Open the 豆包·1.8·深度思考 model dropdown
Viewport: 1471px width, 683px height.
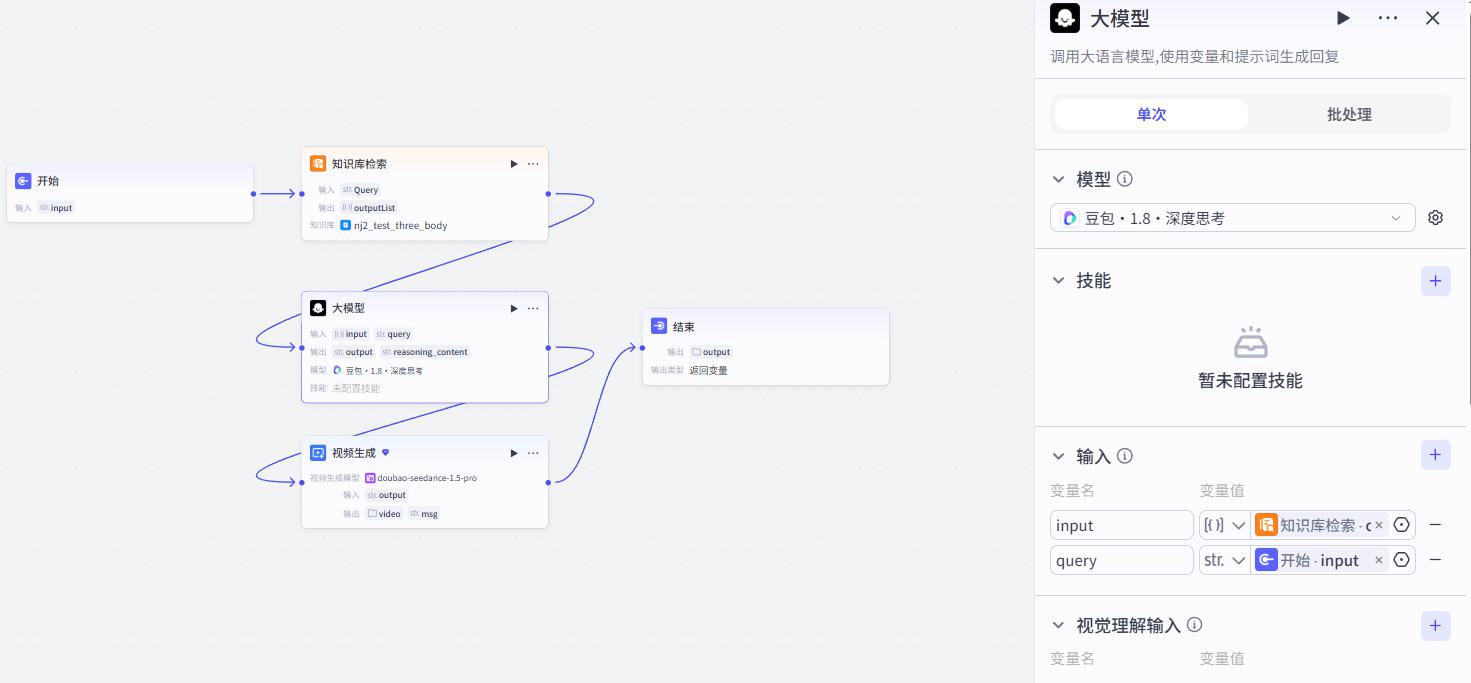(x=1232, y=218)
